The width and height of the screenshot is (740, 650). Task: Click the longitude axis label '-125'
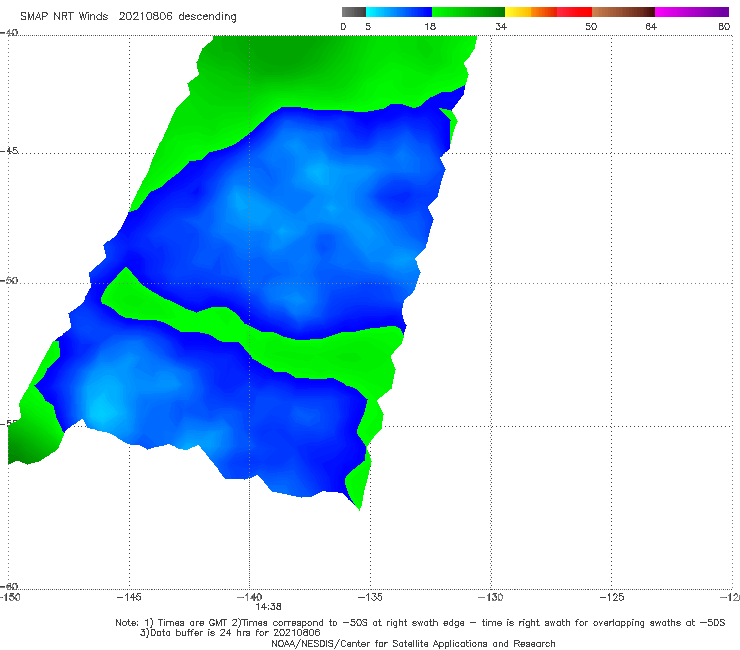(612, 597)
